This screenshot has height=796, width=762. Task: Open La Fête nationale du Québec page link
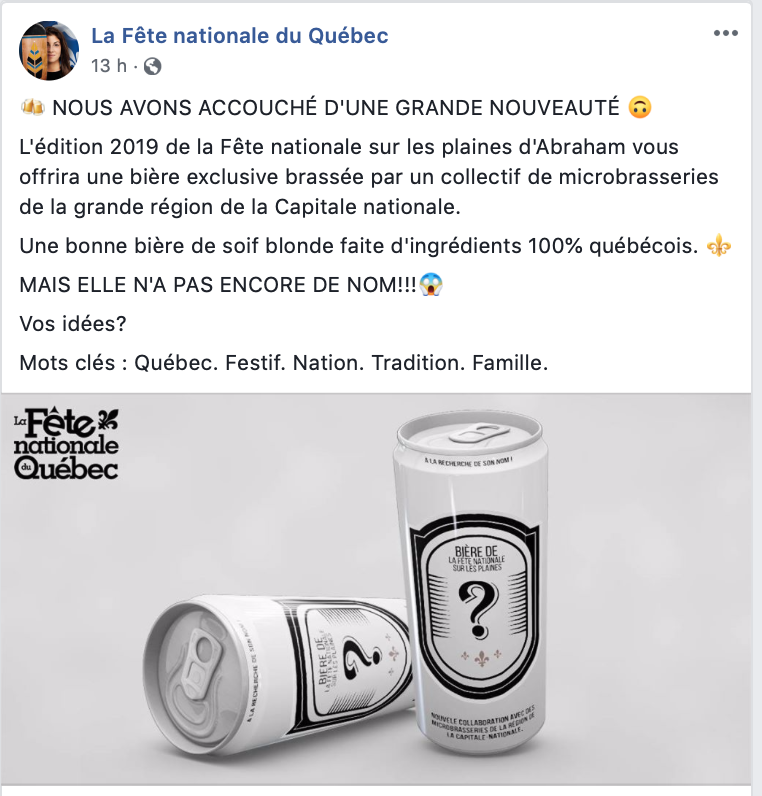coord(240,36)
